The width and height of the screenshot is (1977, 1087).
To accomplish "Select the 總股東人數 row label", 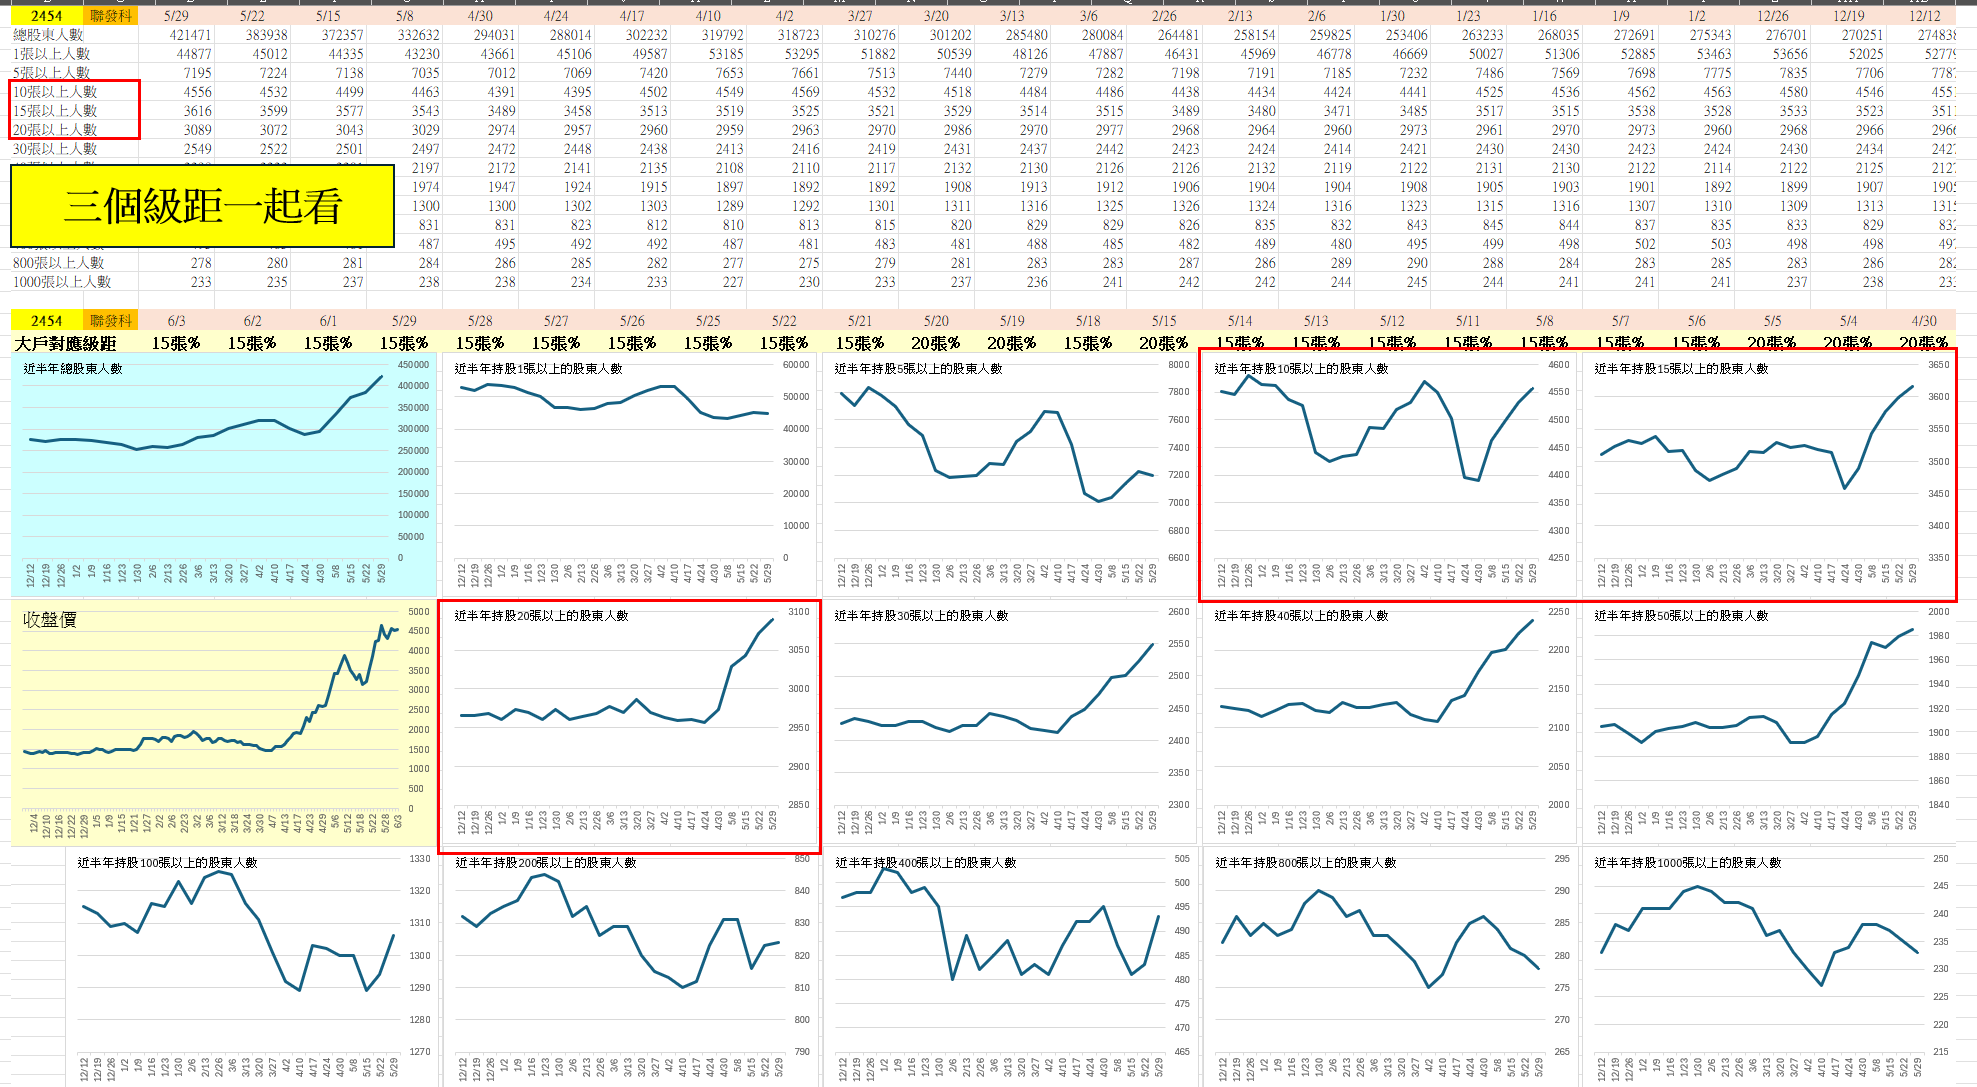I will tap(48, 35).
